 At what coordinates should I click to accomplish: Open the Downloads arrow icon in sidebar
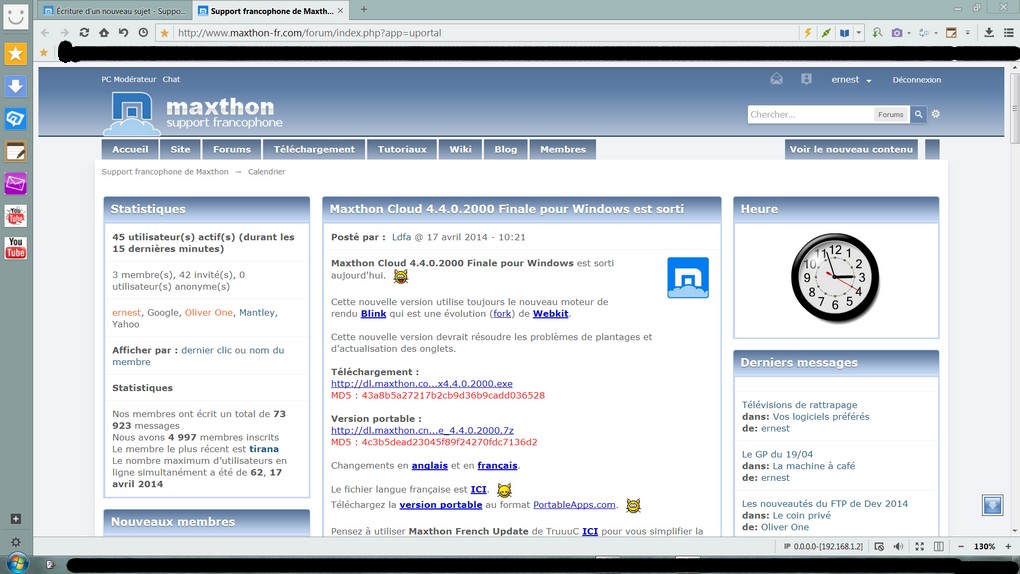[x=16, y=86]
